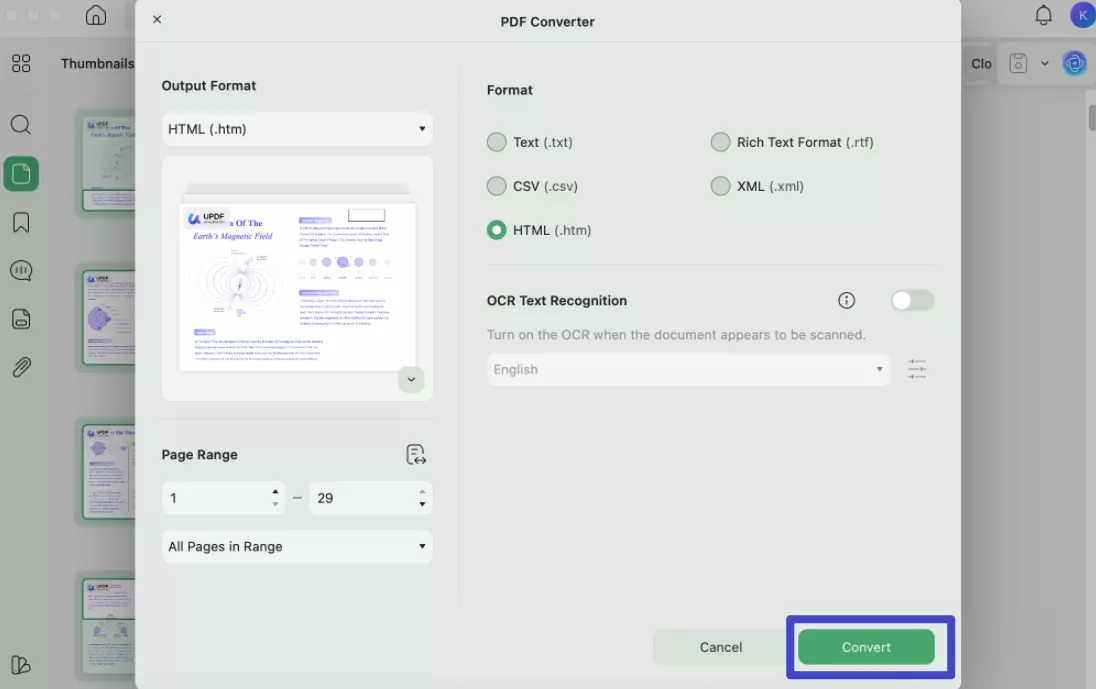
Task: Enable the OCR Text Recognition switch
Action: (912, 301)
